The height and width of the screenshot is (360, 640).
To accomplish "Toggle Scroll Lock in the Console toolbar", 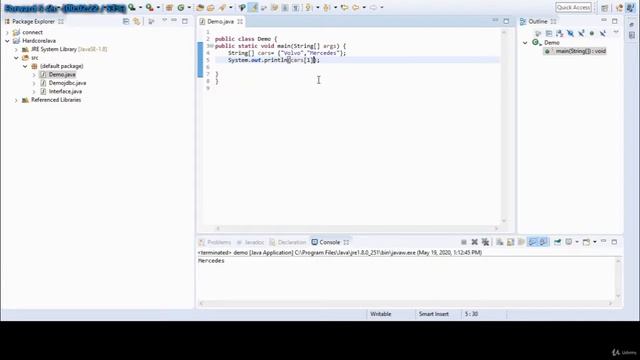I will [510, 242].
